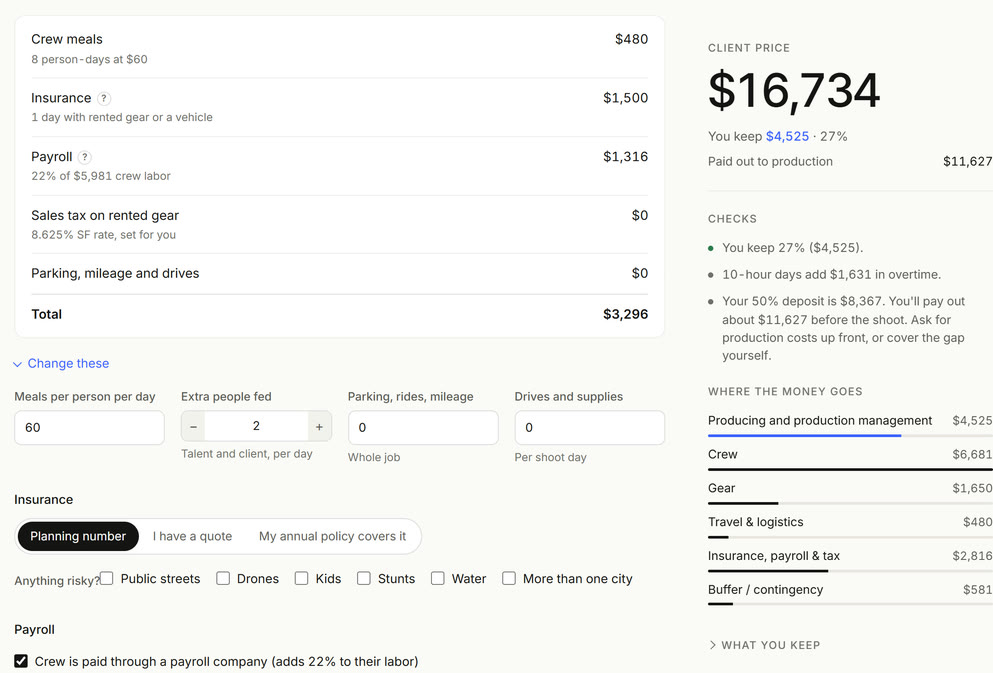Select the Planning number insurance option

point(78,536)
